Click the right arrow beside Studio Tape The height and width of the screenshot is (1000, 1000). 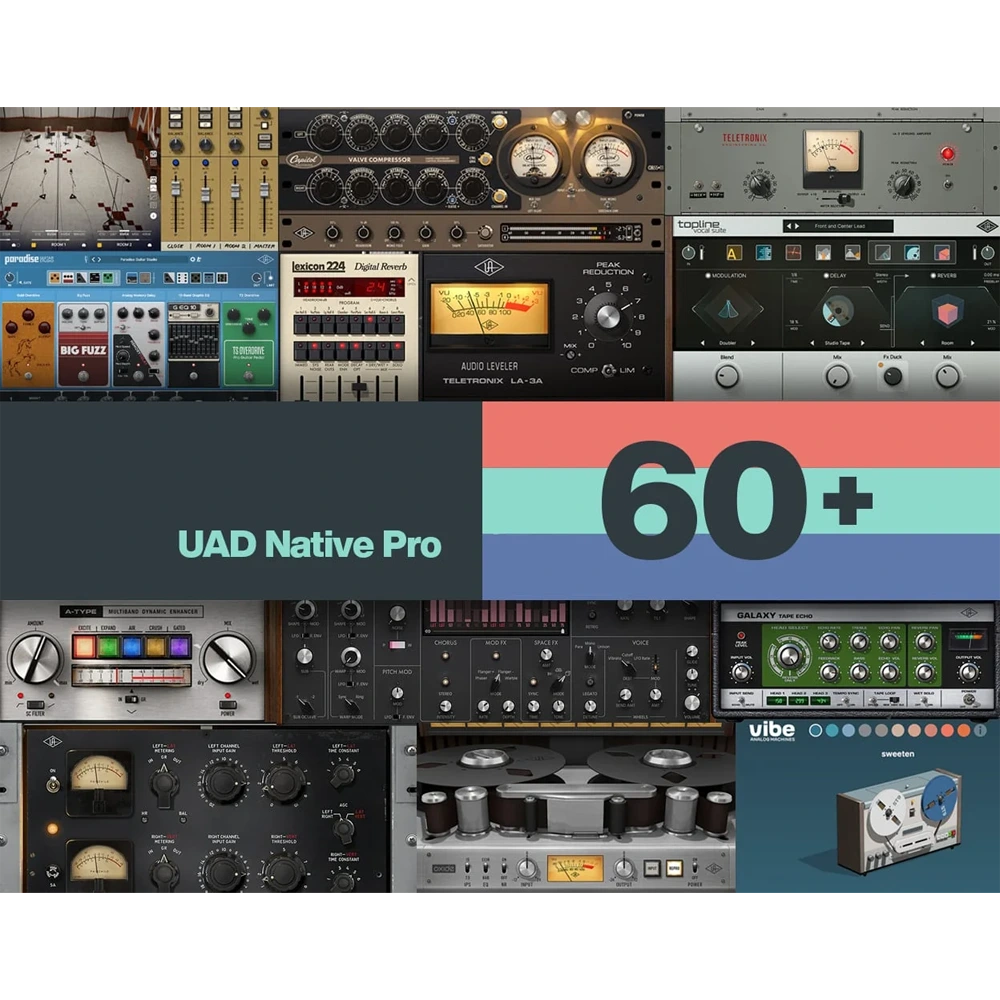click(x=862, y=343)
